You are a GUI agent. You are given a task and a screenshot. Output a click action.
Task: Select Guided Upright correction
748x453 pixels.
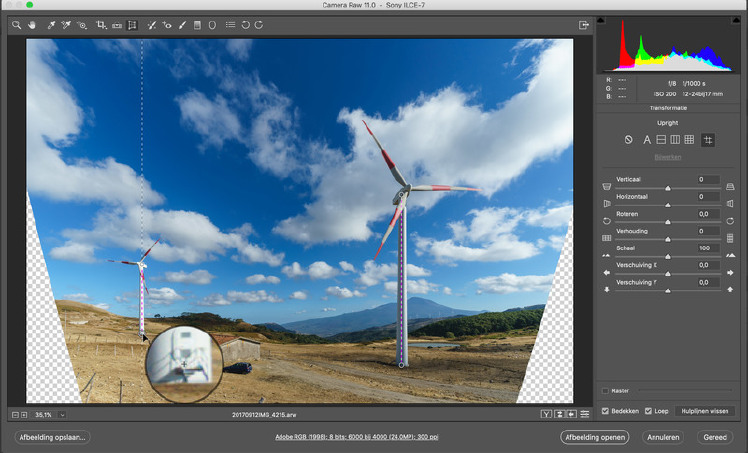pyautogui.click(x=708, y=140)
